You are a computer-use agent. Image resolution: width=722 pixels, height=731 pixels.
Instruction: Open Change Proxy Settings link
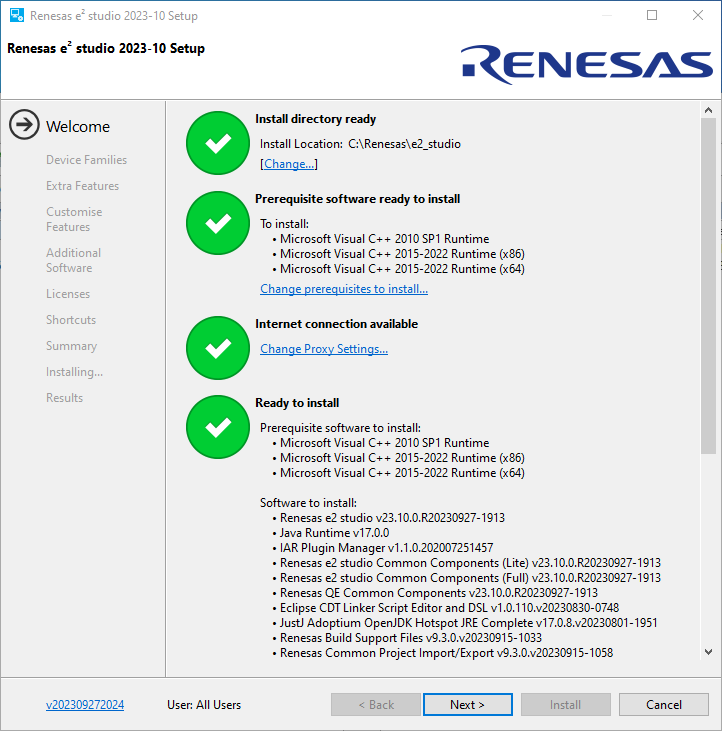click(324, 349)
